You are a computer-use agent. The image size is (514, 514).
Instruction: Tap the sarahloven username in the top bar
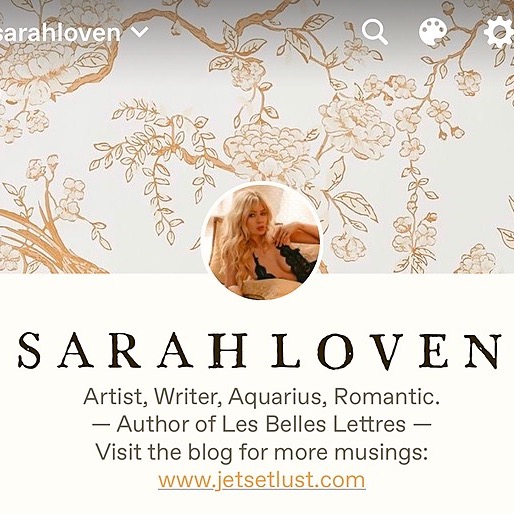(x=60, y=33)
